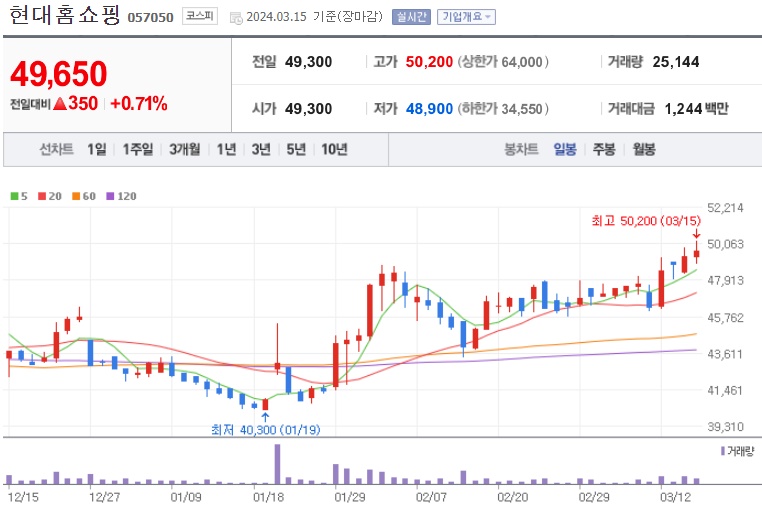Select the 10년 line chart tab
Viewport: 762px width, 509px height.
pyautogui.click(x=334, y=149)
